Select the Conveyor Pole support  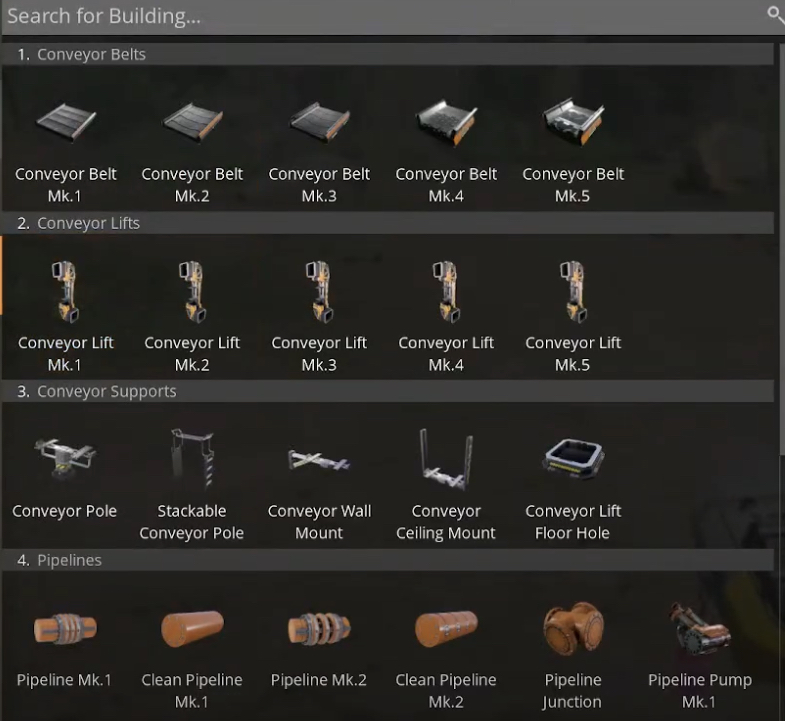click(65, 458)
